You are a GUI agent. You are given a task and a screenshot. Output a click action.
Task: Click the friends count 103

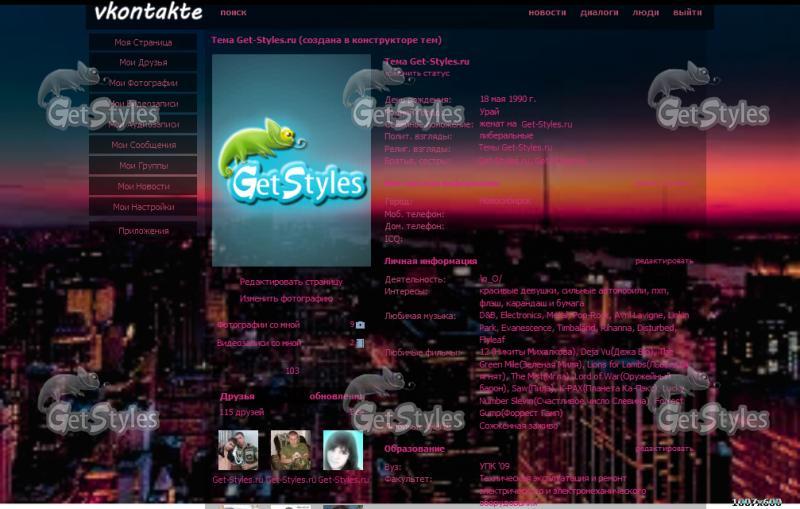pos(292,371)
